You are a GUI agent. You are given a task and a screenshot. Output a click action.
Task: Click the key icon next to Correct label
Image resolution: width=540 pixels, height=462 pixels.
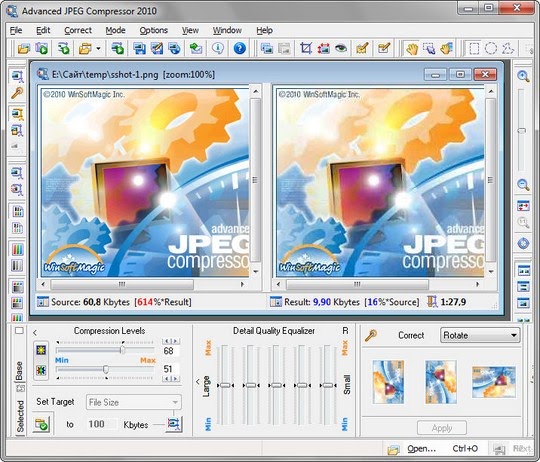click(x=371, y=335)
